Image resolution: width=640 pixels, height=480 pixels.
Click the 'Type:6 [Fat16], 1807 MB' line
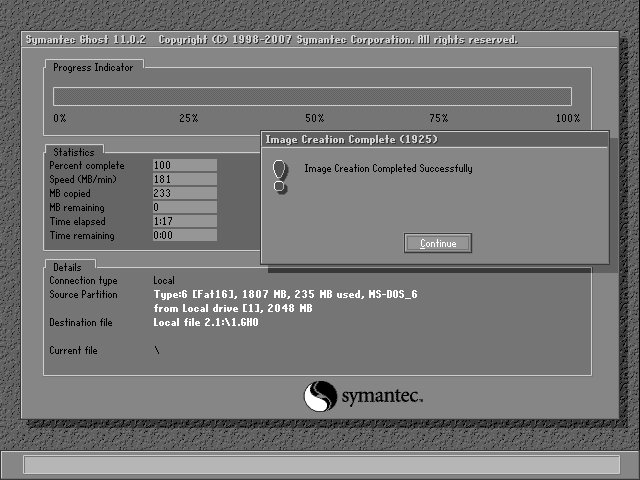pos(285,294)
